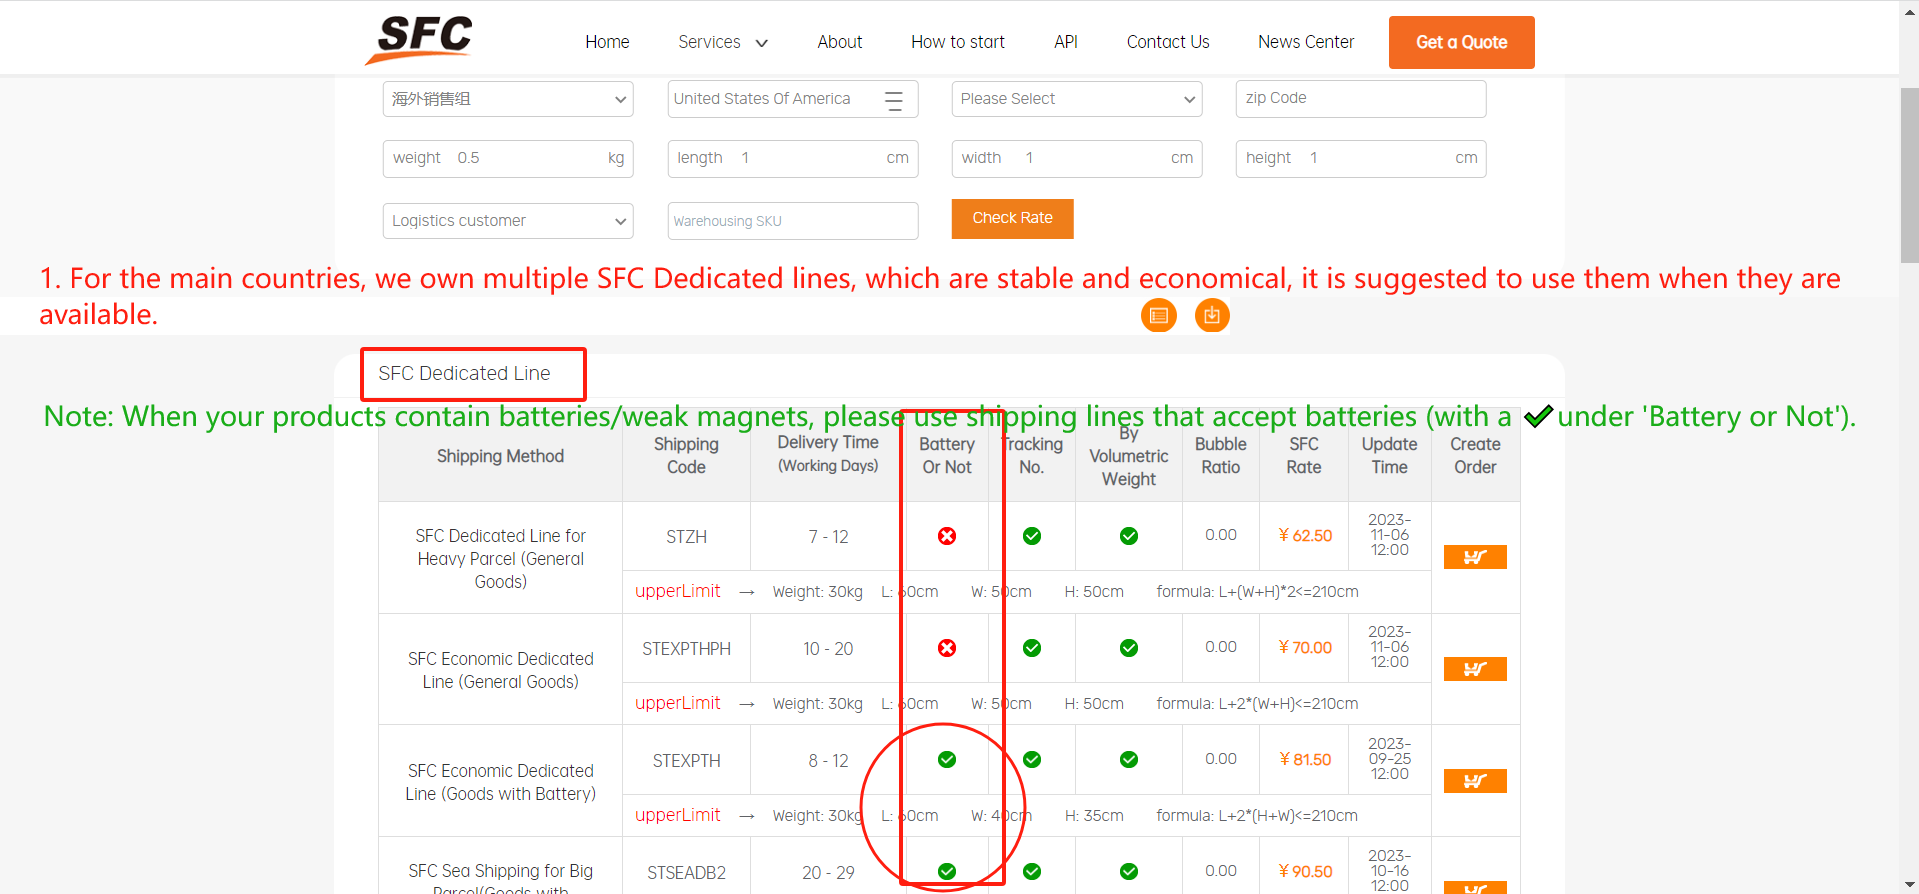Click SFC Dedicated Line for Heavy Parcel
The image size is (1919, 894).
pyautogui.click(x=500, y=559)
